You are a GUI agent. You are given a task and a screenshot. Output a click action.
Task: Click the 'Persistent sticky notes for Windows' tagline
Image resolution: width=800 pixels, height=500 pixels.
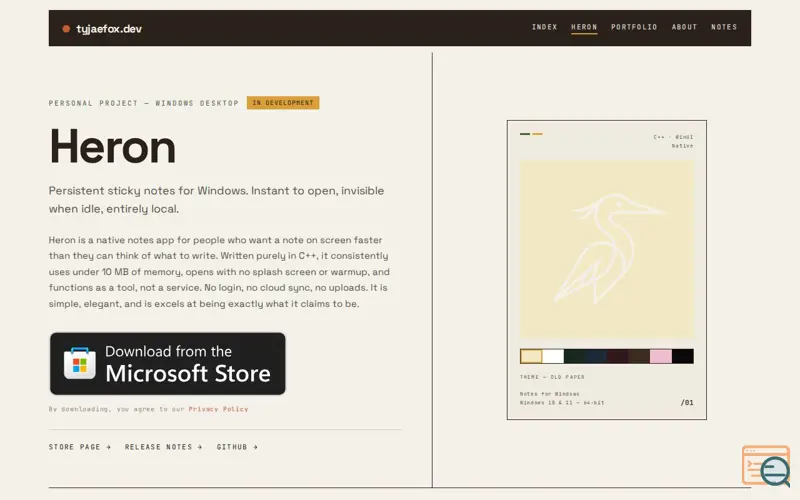216,199
